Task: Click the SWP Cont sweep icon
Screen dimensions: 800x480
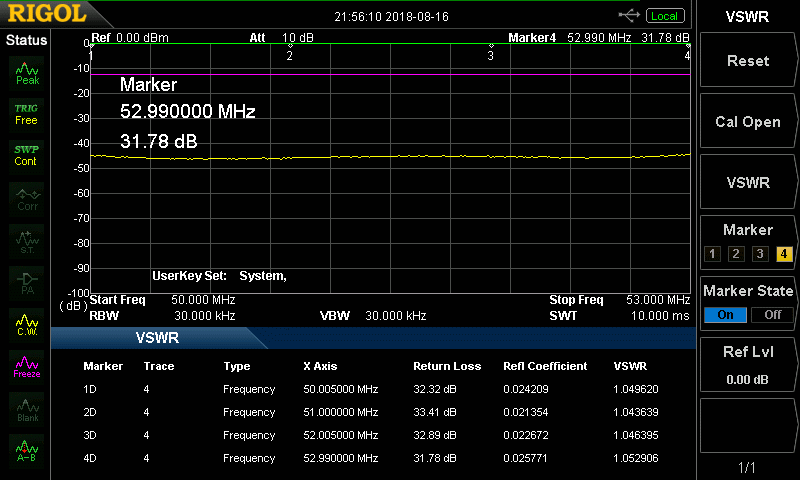Action: 27,155
